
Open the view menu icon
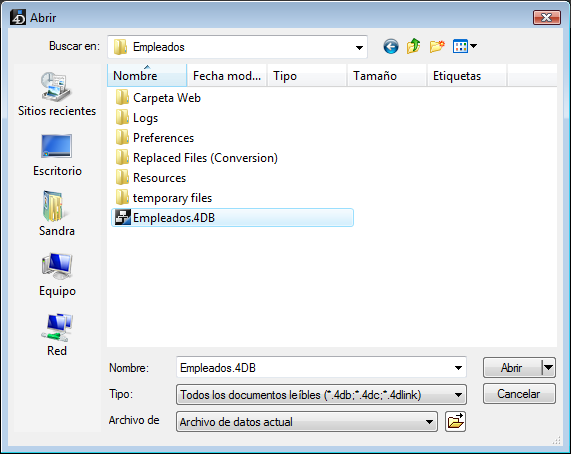click(x=464, y=46)
